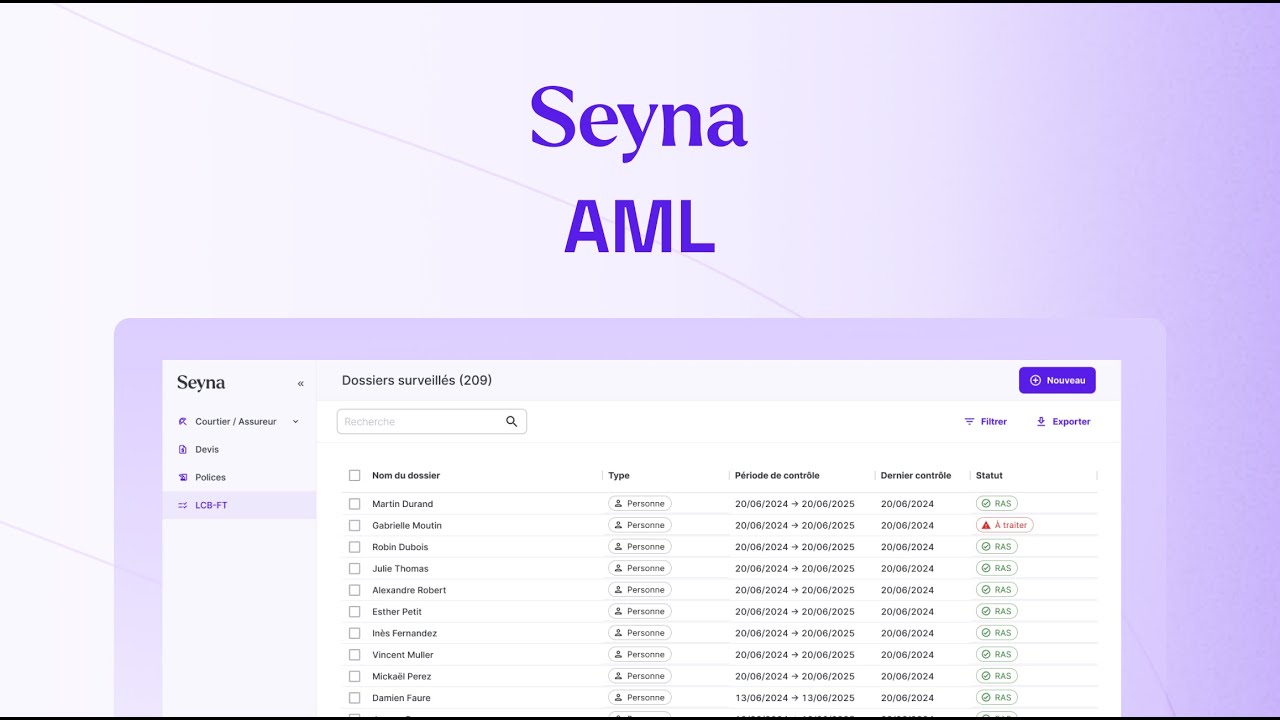The image size is (1280, 720).
Task: Check the Alexandre Robert row checkbox
Action: point(354,590)
